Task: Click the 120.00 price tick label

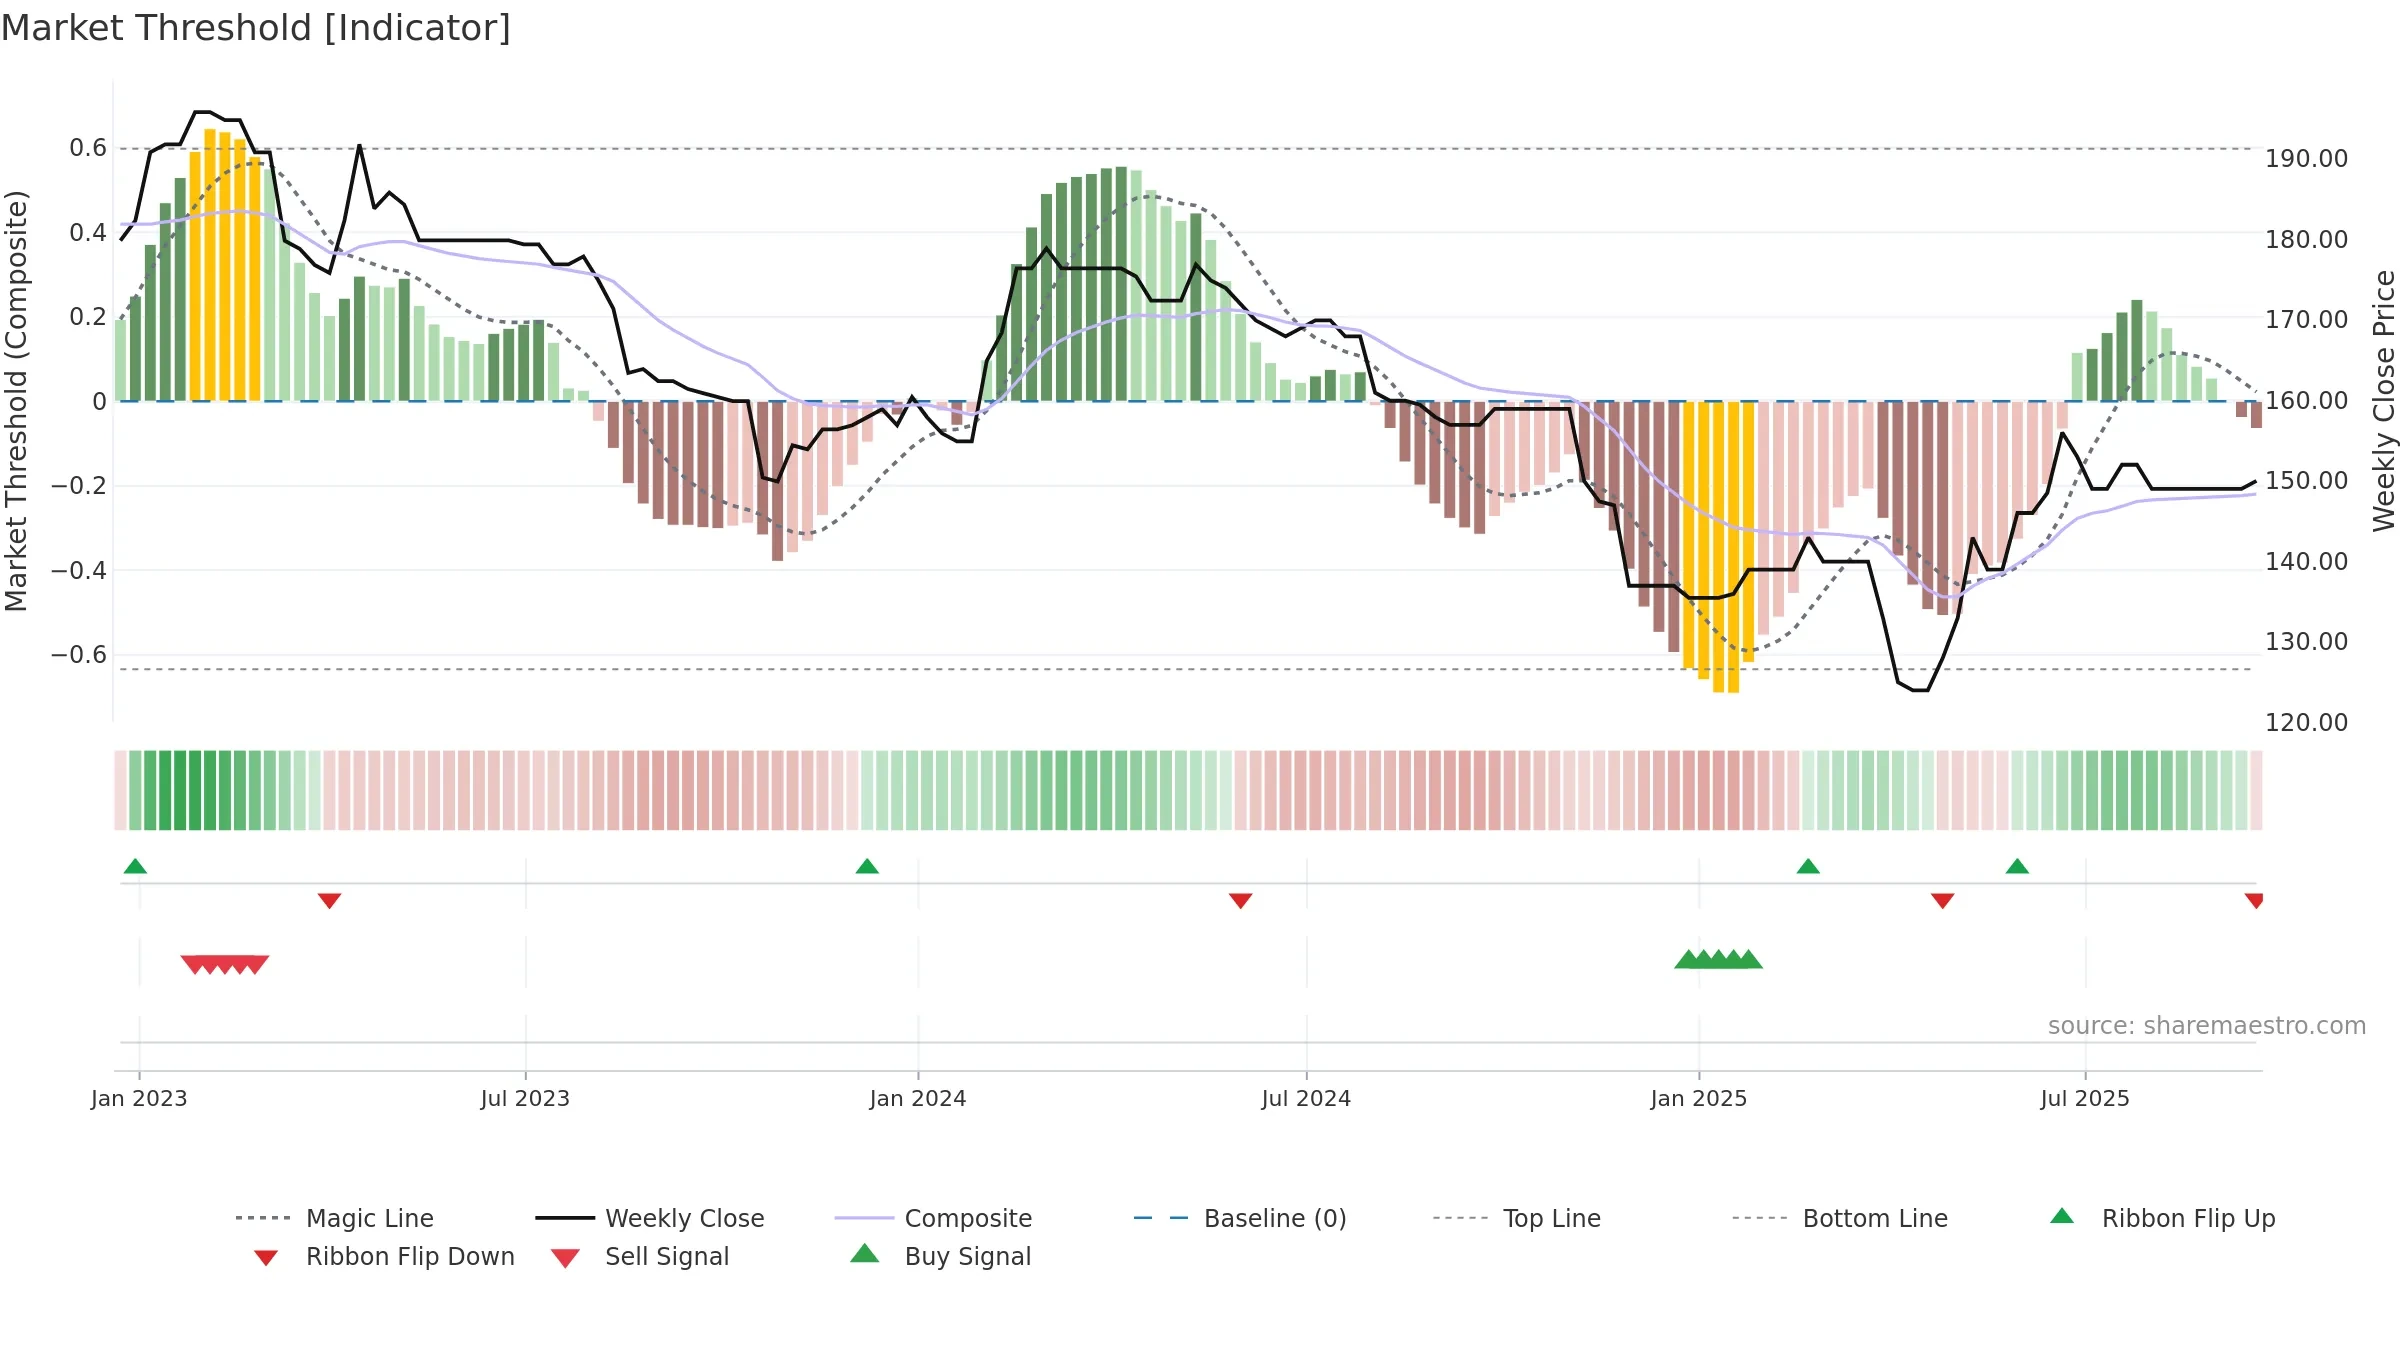Action: tap(2306, 722)
